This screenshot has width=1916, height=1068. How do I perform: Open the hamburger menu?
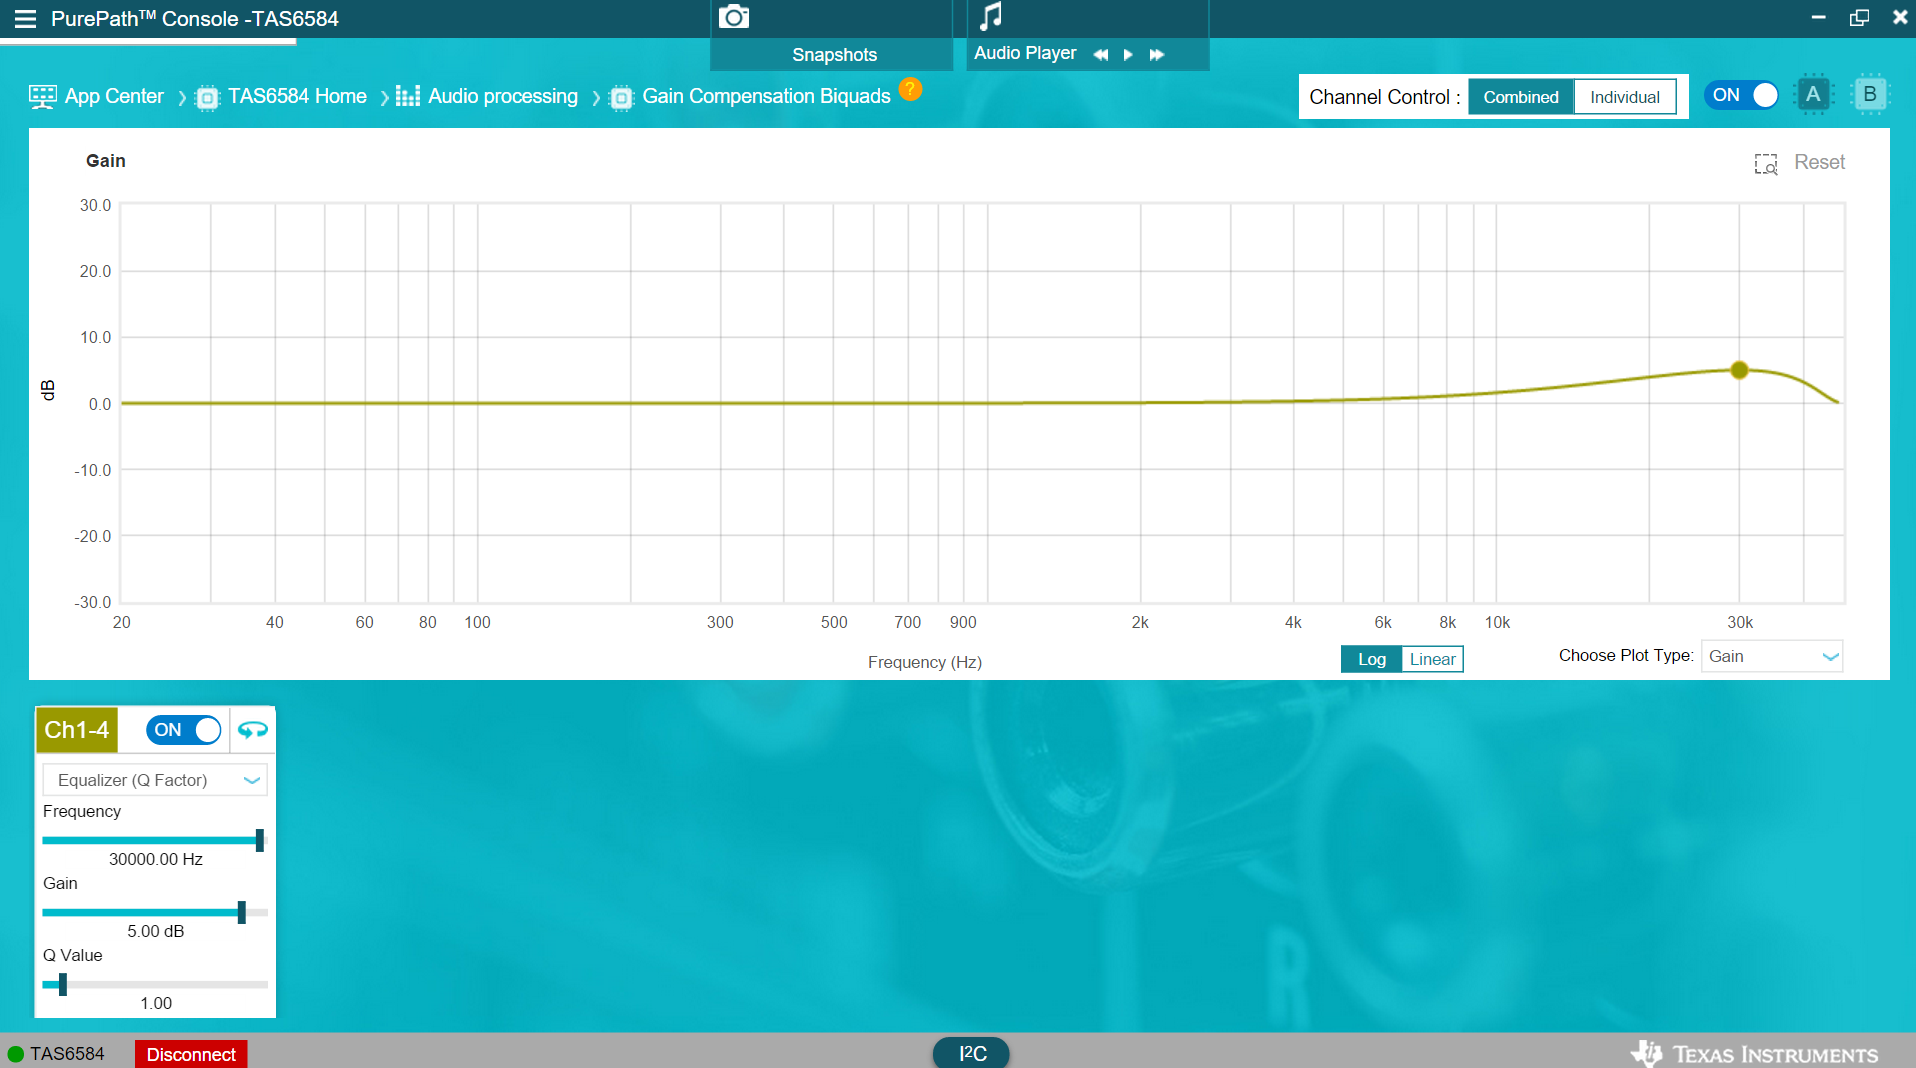coord(25,19)
